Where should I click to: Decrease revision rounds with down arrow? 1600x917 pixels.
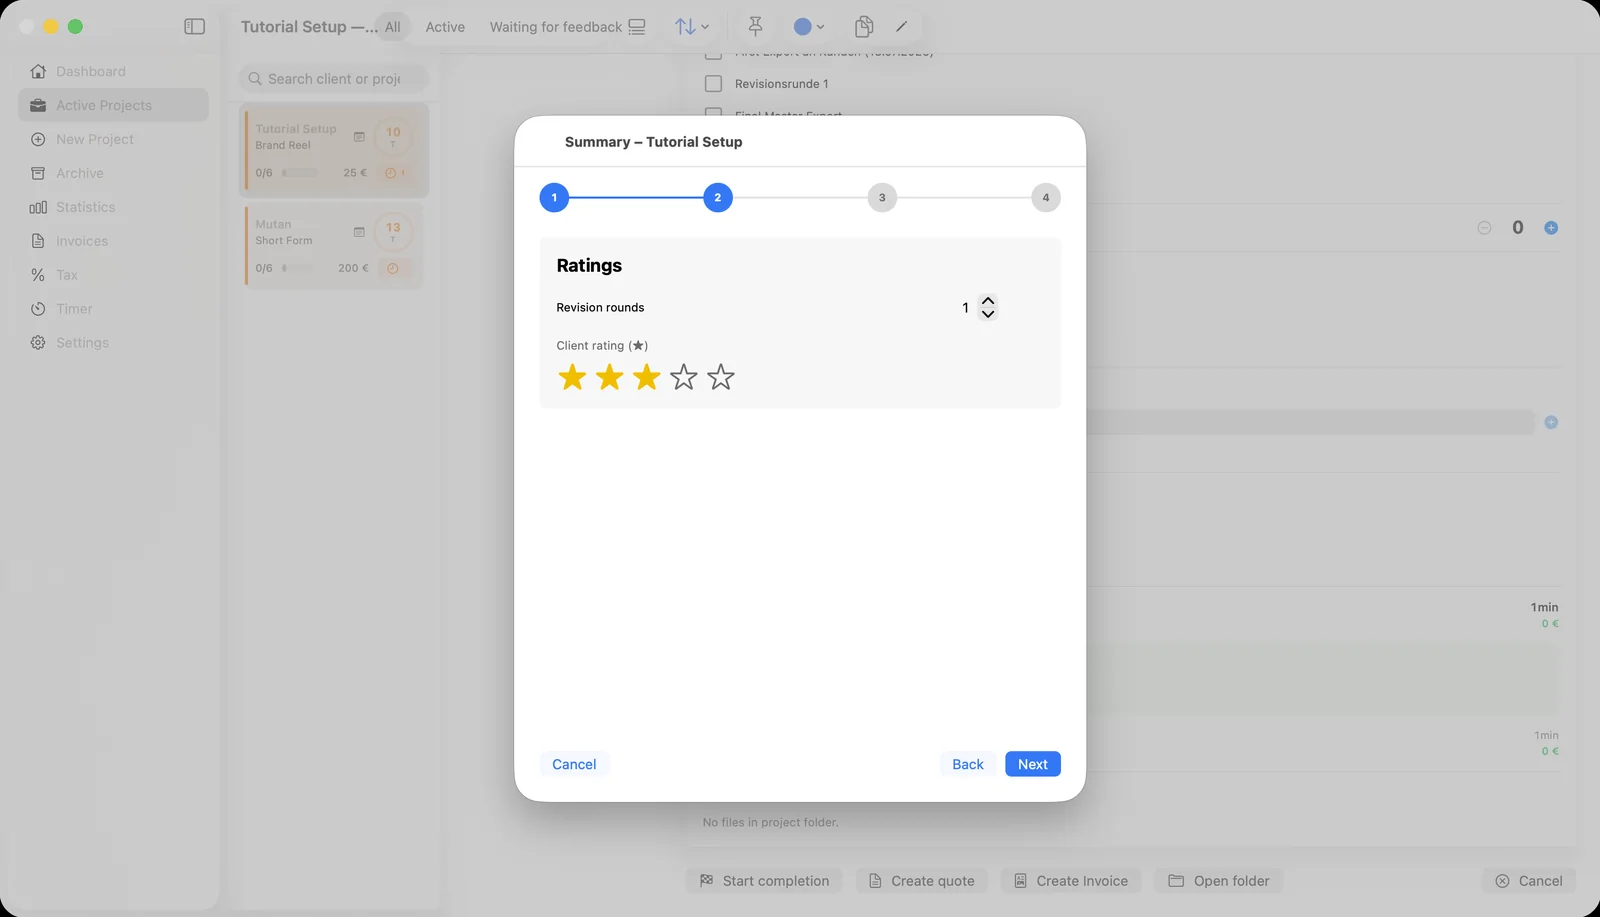click(988, 314)
